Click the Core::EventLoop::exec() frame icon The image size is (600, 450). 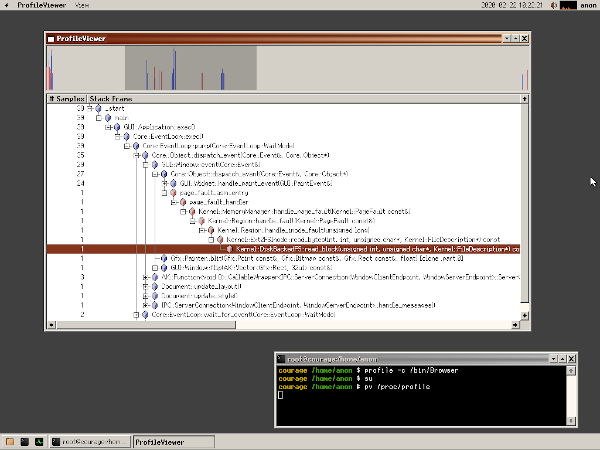point(127,137)
